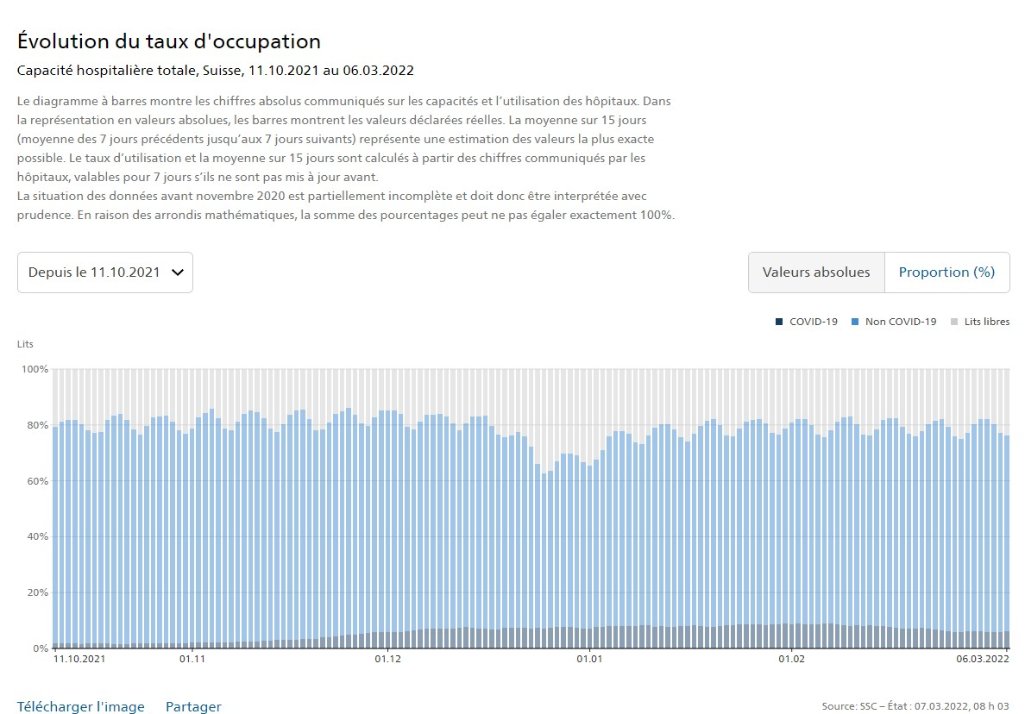Click the 01.01 date marker on x-axis
This screenshot has height=714, width=1025.
click(589, 659)
